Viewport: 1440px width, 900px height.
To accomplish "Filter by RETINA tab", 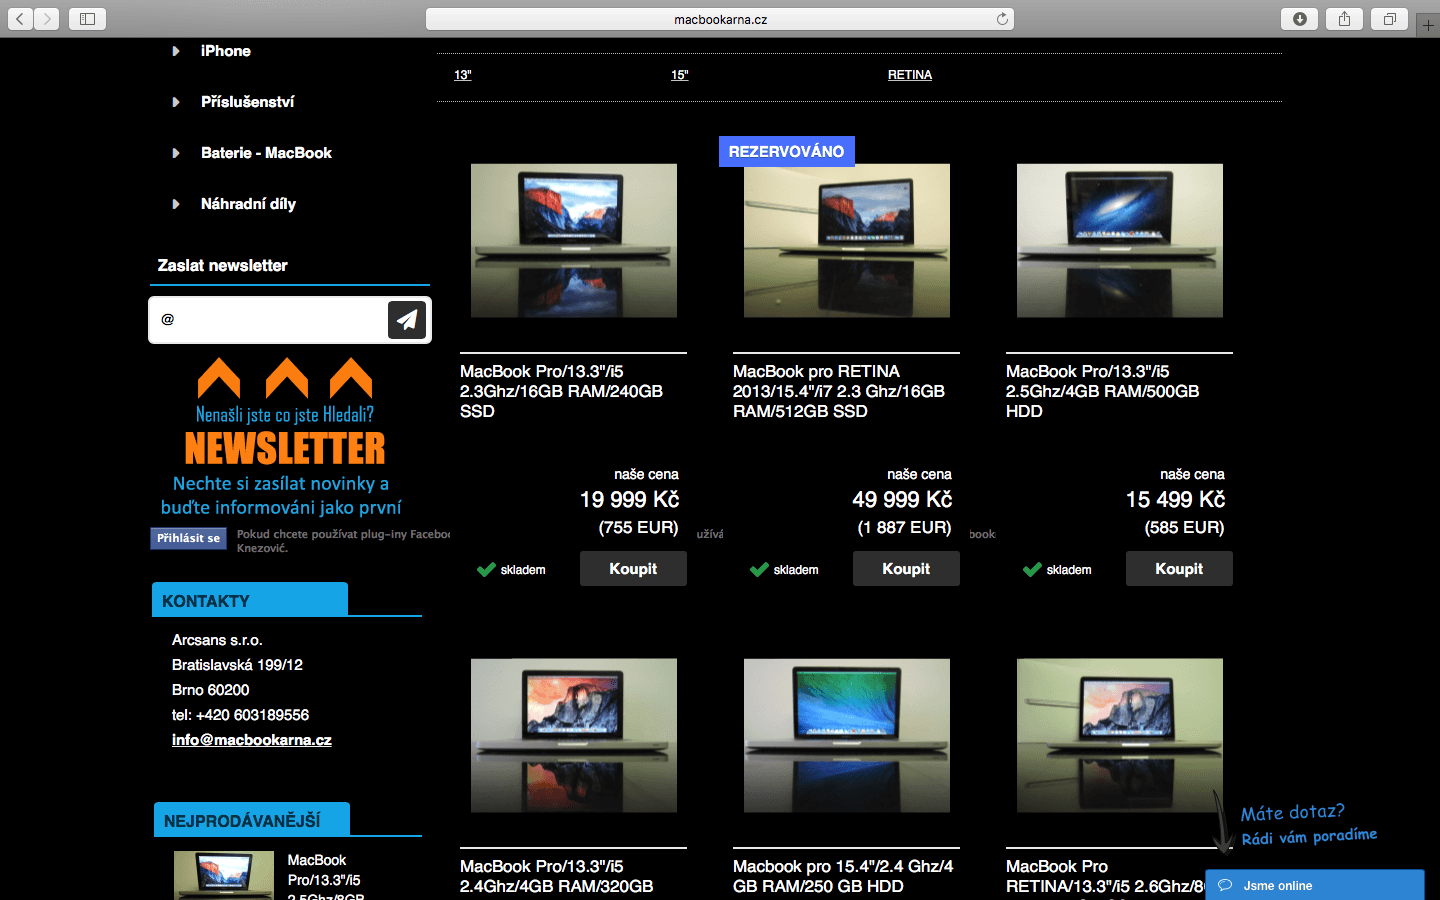I will coord(910,75).
